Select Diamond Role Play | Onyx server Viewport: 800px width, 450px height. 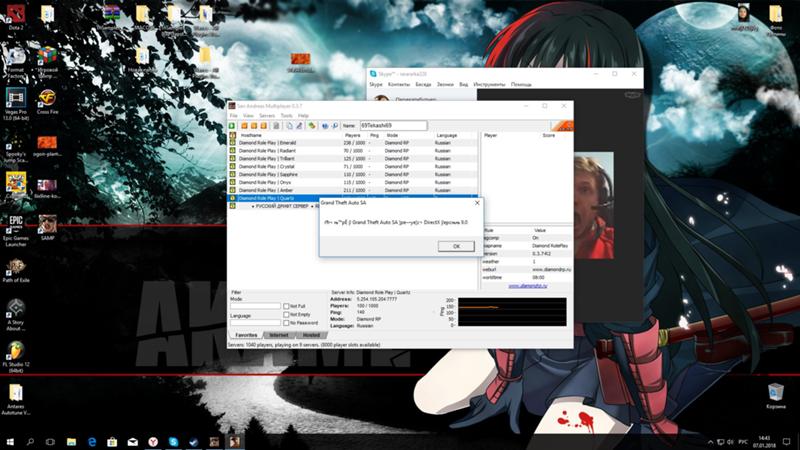[353, 182]
